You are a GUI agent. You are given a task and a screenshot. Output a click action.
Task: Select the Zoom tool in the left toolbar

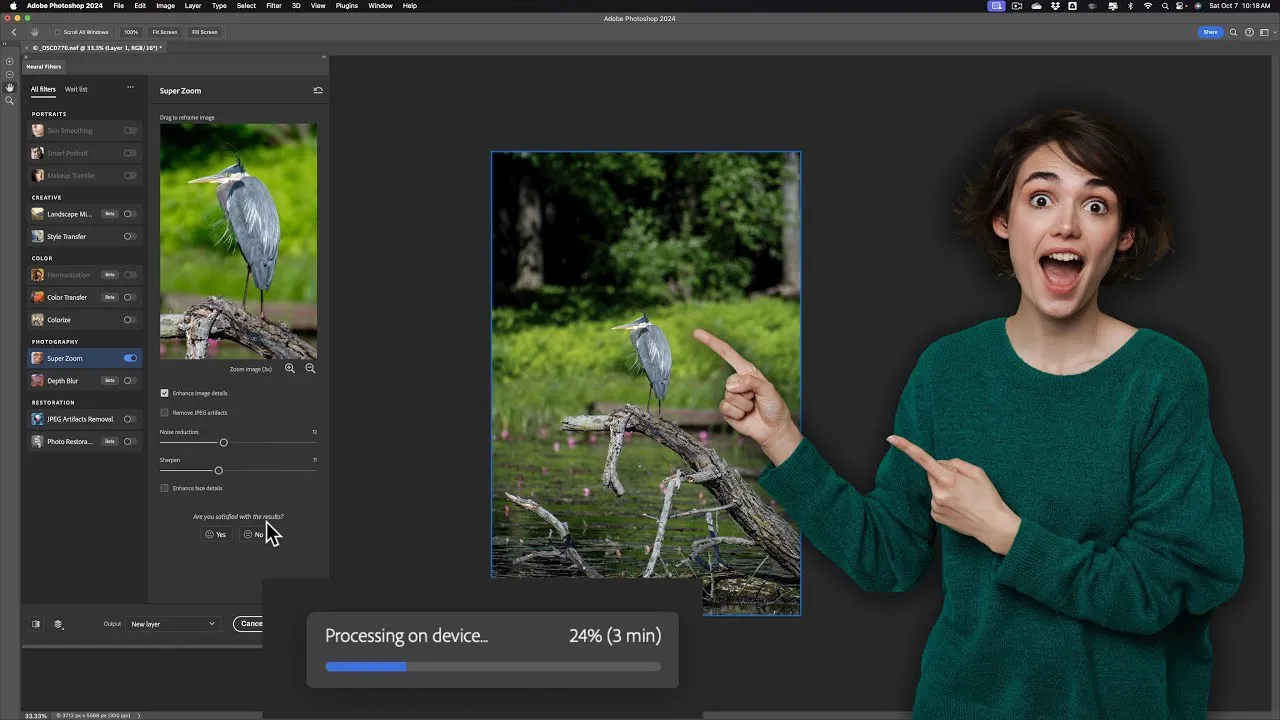9,100
